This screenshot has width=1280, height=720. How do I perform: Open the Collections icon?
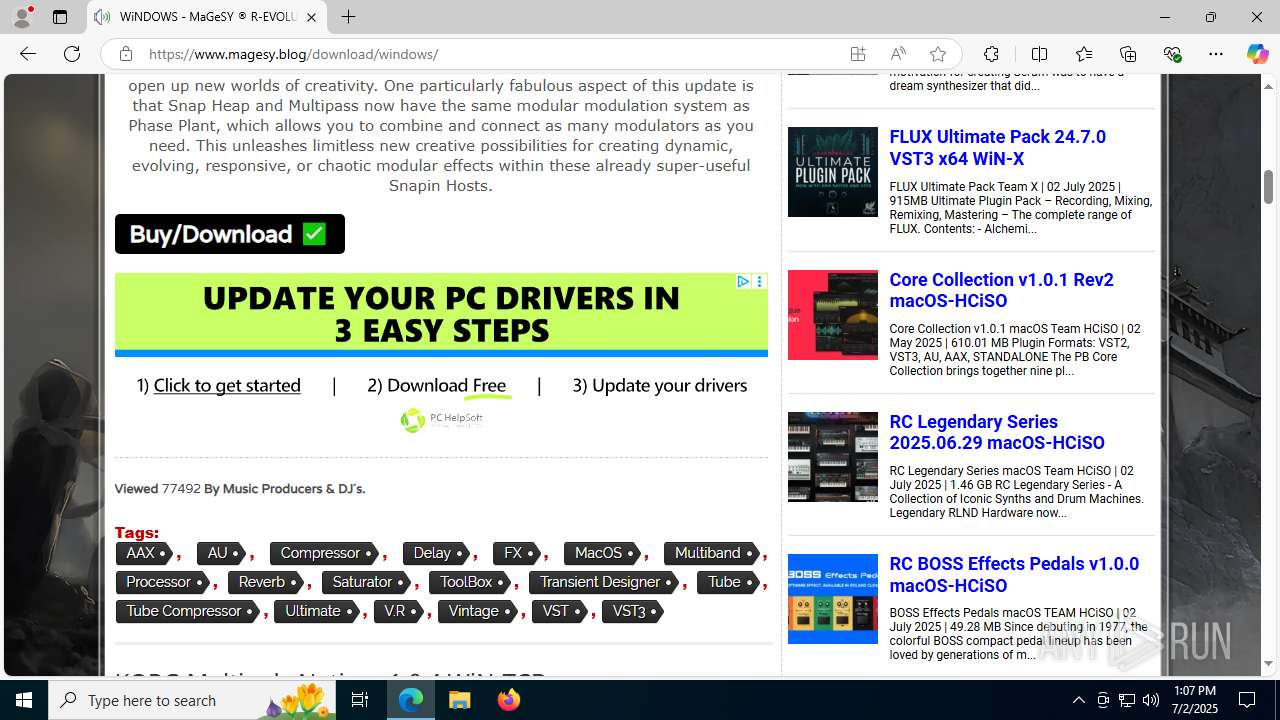point(1128,54)
